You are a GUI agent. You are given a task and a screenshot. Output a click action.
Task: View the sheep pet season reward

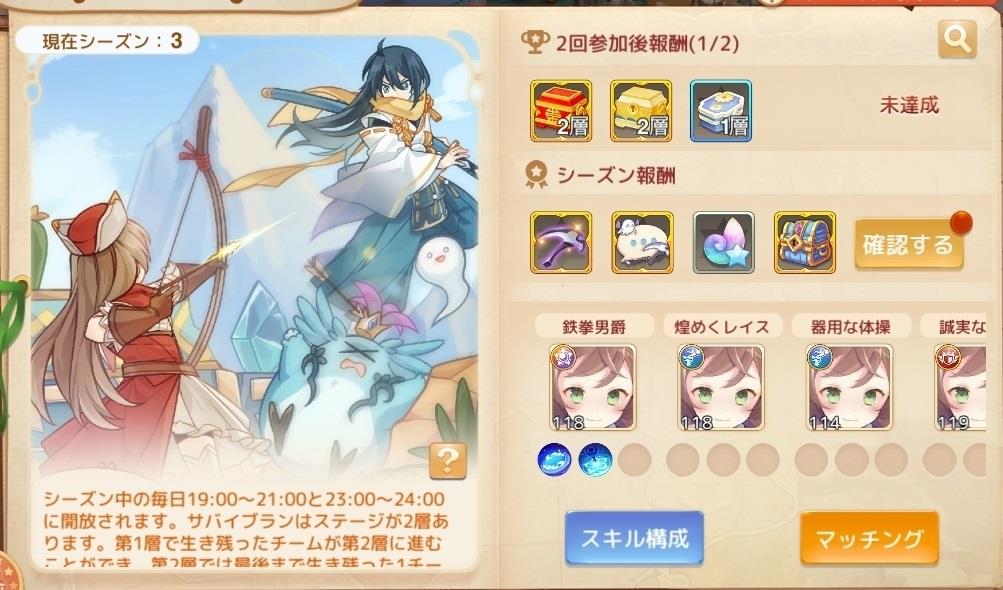click(642, 243)
